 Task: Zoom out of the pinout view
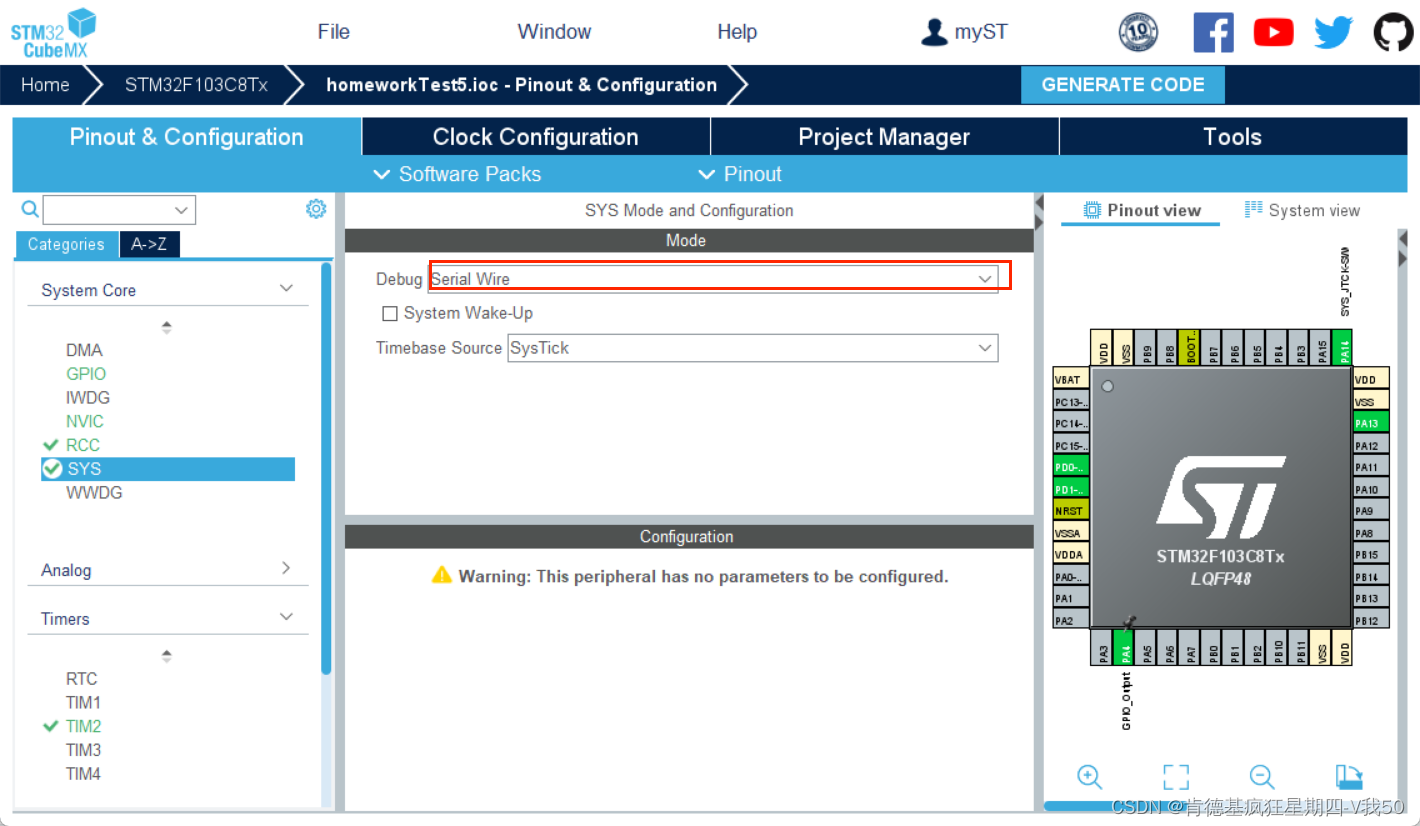point(1262,776)
